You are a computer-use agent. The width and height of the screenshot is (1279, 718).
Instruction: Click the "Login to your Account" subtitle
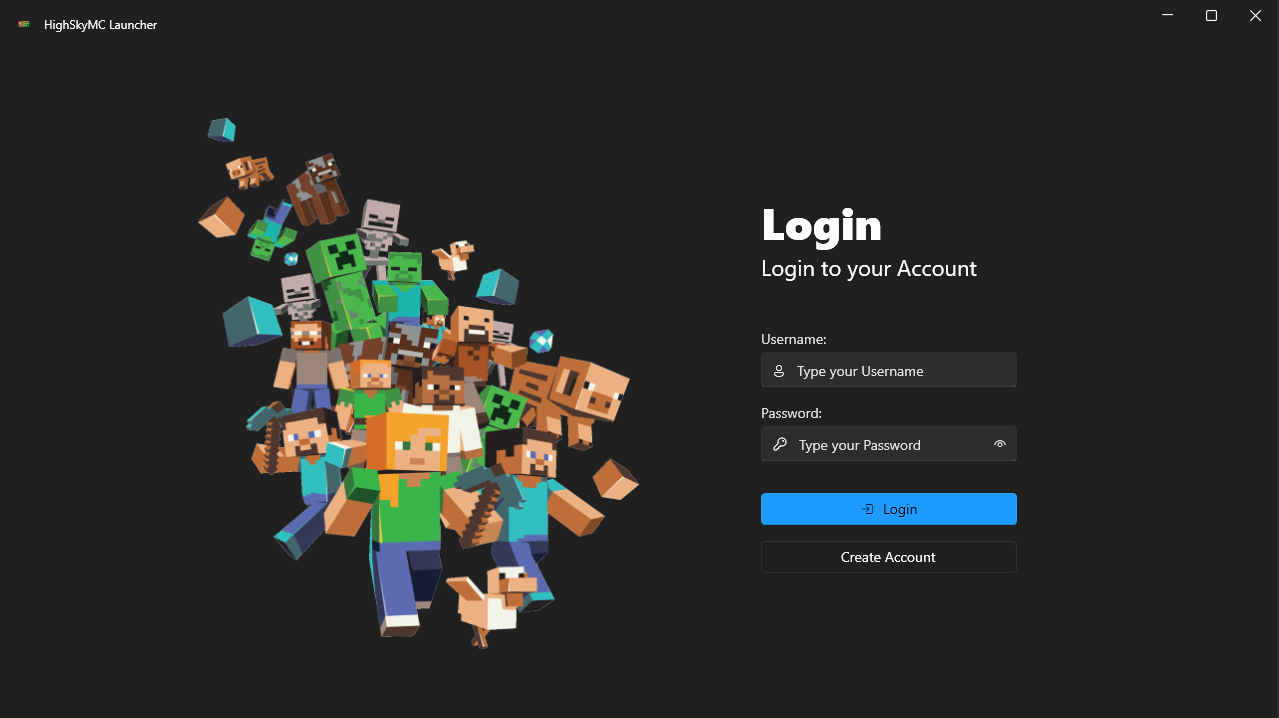pyautogui.click(x=868, y=269)
